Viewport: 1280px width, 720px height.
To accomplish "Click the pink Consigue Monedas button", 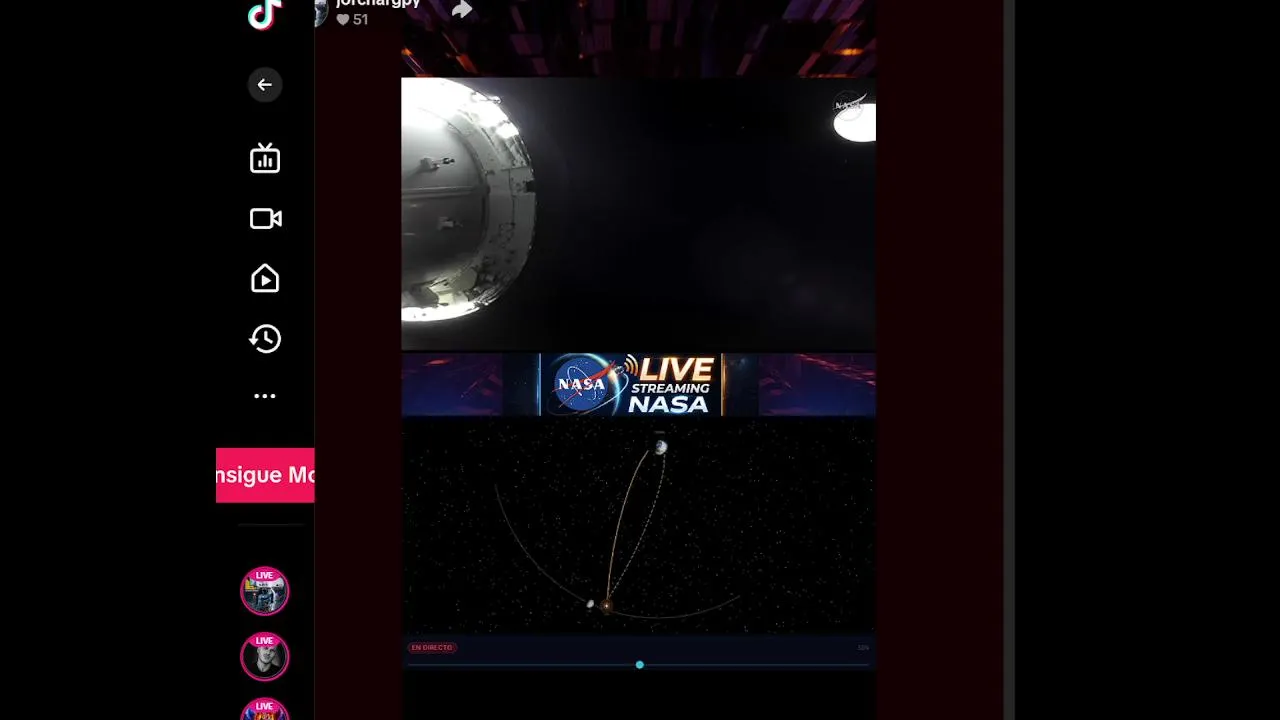I will (265, 475).
